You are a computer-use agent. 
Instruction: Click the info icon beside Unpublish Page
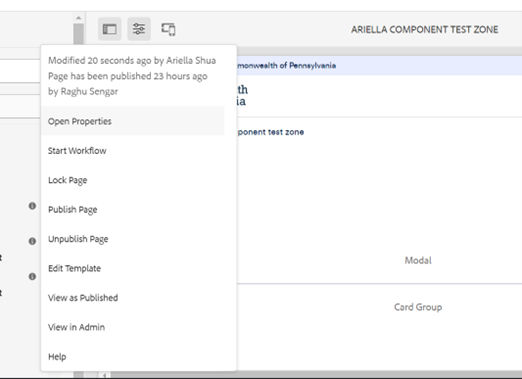[x=32, y=241]
